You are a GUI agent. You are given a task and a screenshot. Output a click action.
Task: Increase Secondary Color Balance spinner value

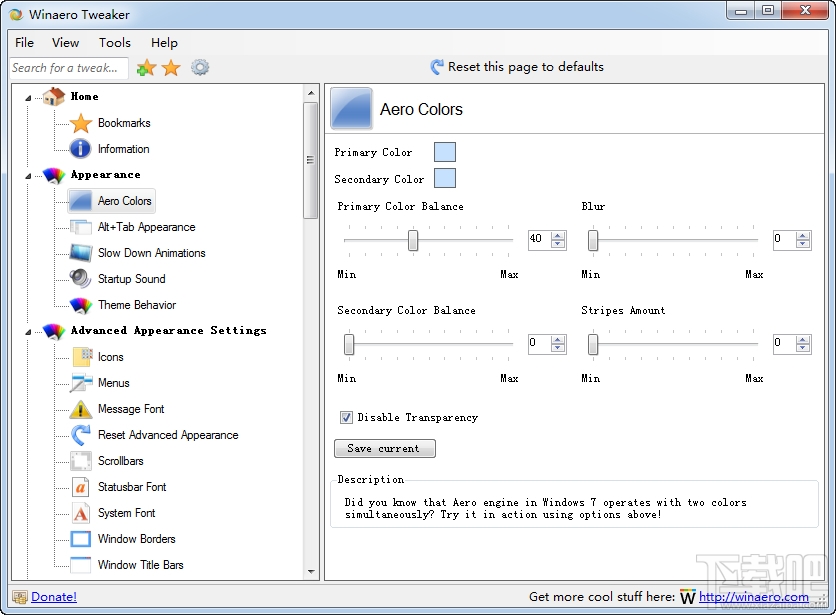pyautogui.click(x=558, y=339)
